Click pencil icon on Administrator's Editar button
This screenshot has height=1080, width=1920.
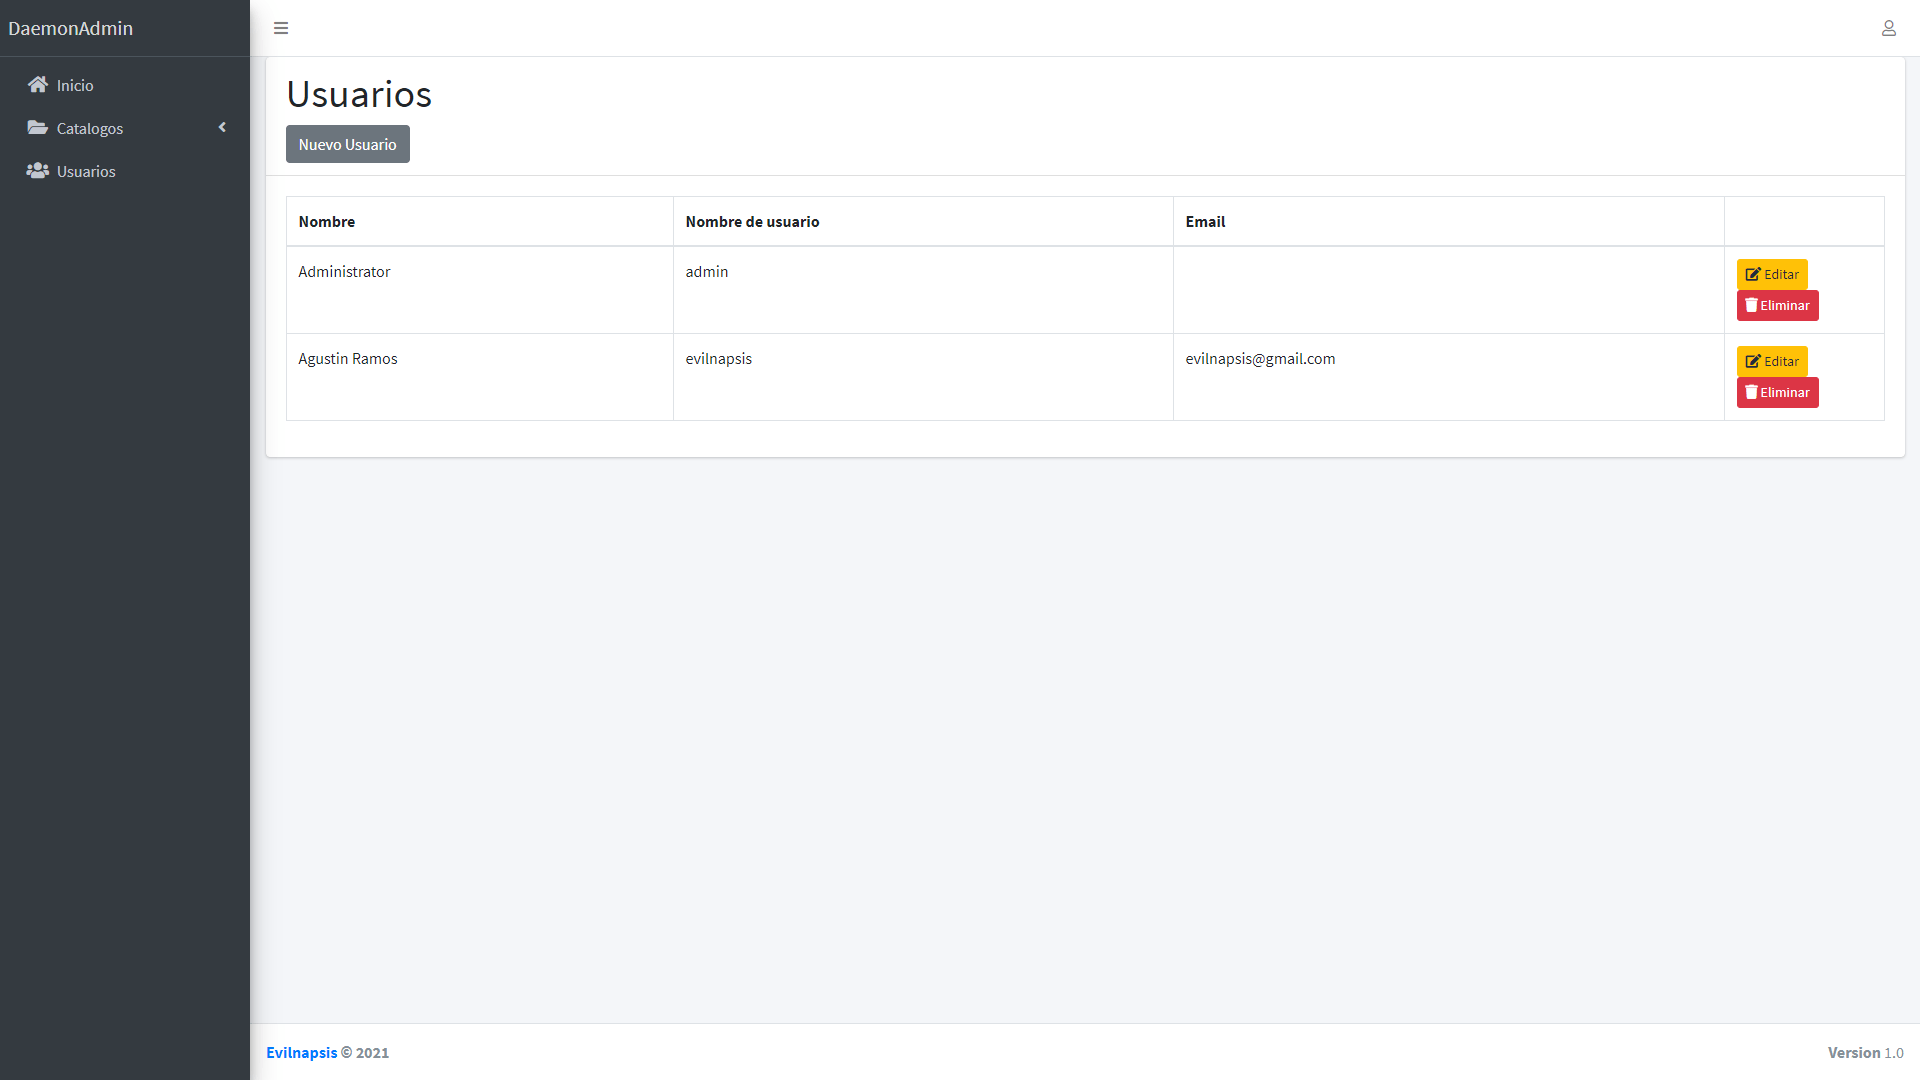(x=1752, y=274)
